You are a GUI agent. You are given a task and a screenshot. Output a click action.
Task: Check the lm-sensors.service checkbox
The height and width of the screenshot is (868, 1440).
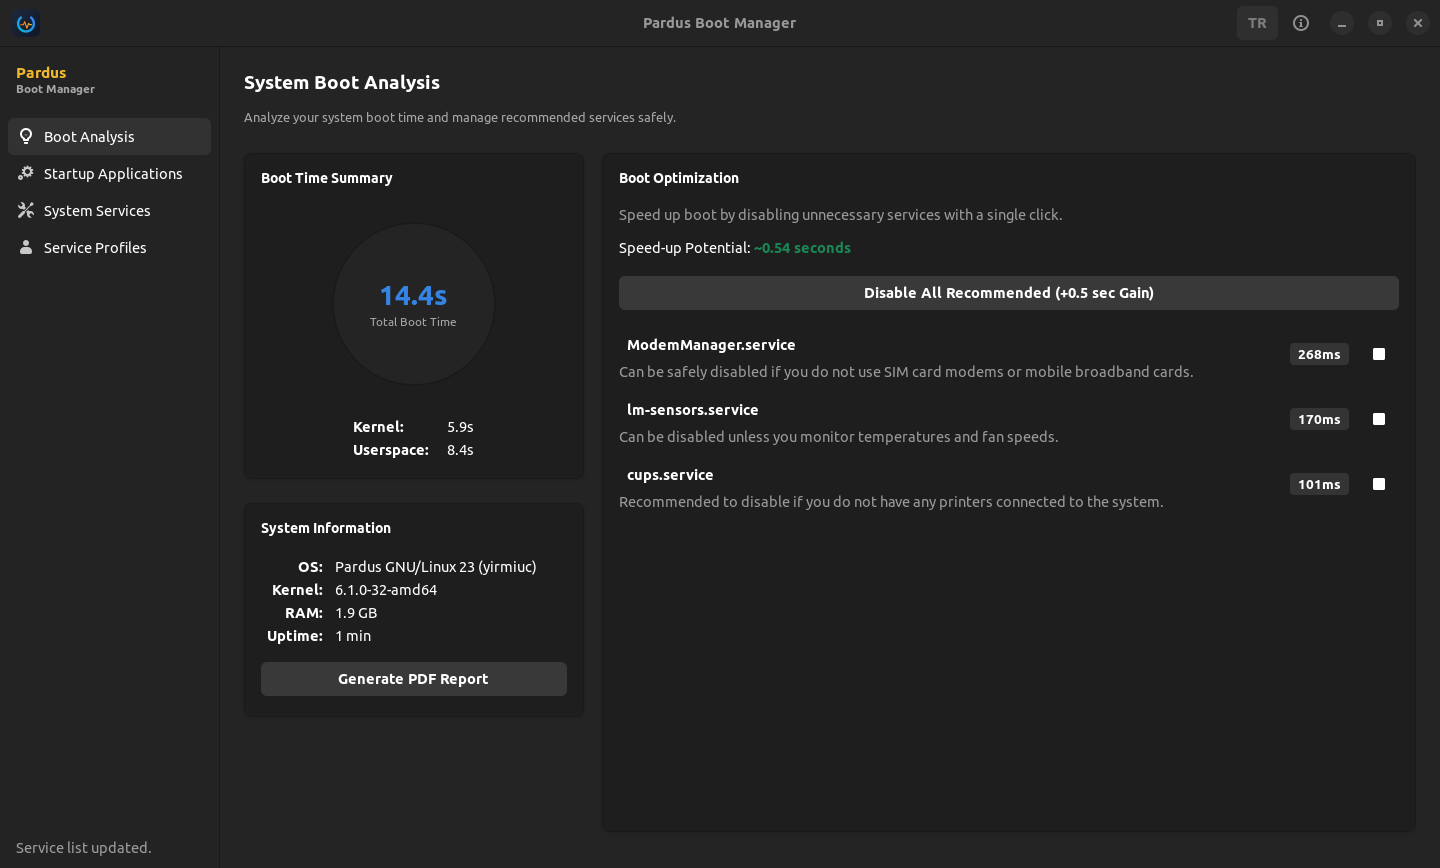click(x=1379, y=419)
